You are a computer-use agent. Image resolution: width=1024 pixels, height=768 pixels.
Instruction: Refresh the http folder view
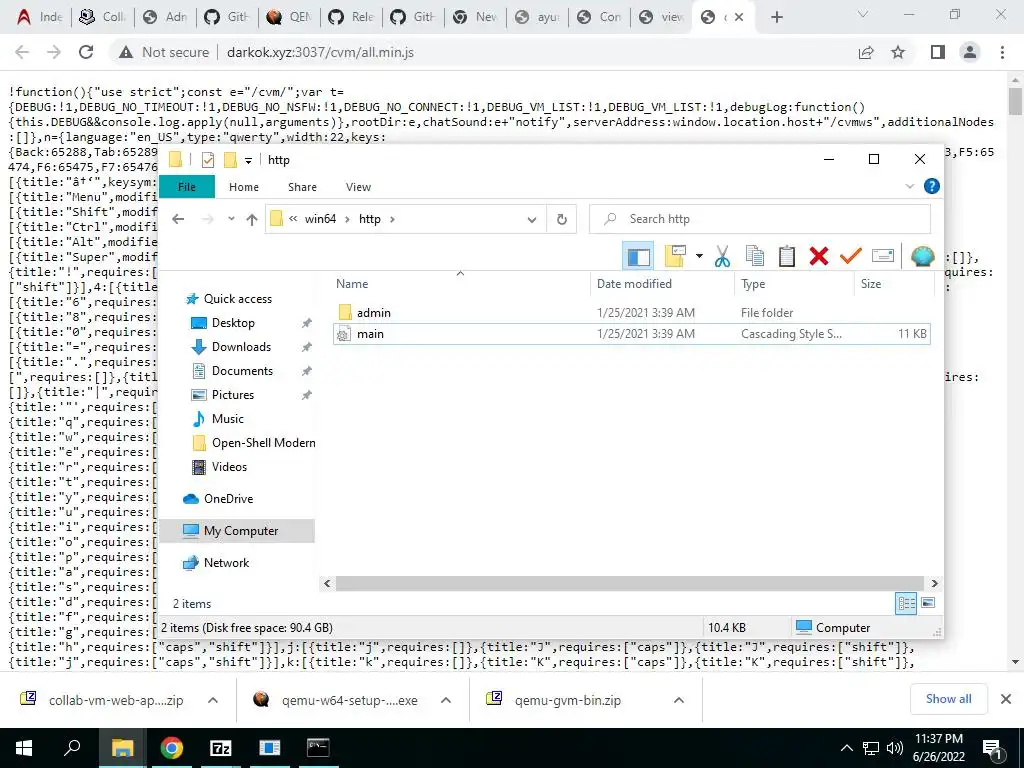562,219
